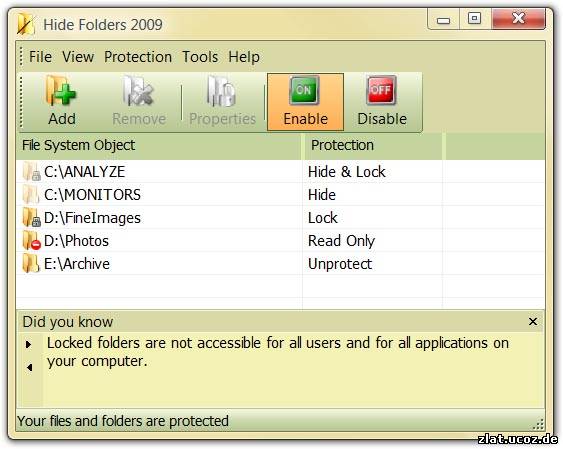563x449 pixels.
Task: Select the E:\Archive folder icon
Action: tap(31, 263)
